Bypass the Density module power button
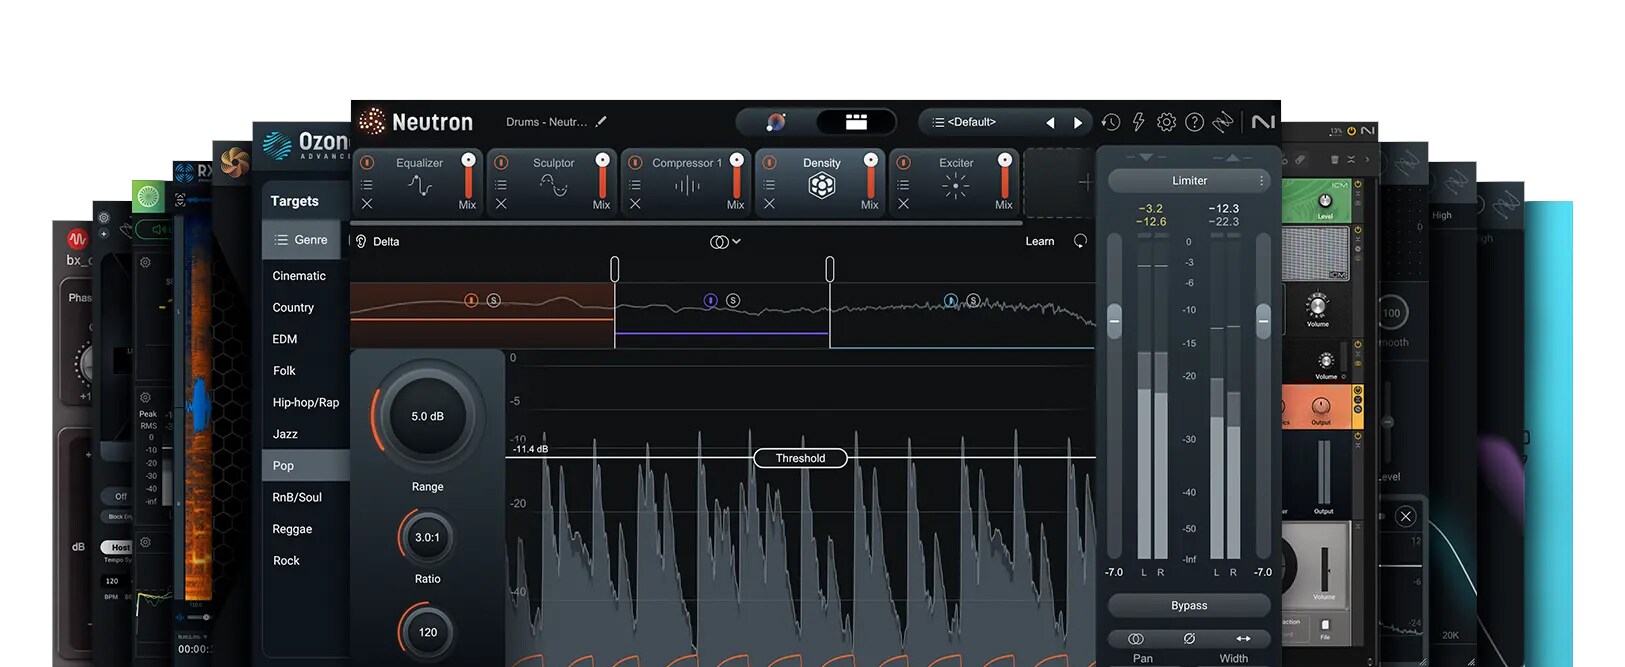The width and height of the screenshot is (1625, 667). 769,162
